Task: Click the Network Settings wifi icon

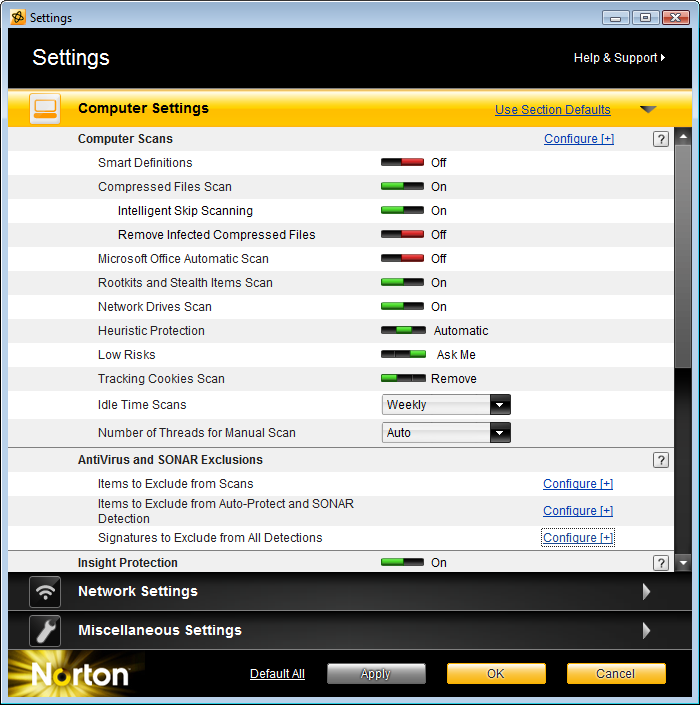Action: point(45,592)
